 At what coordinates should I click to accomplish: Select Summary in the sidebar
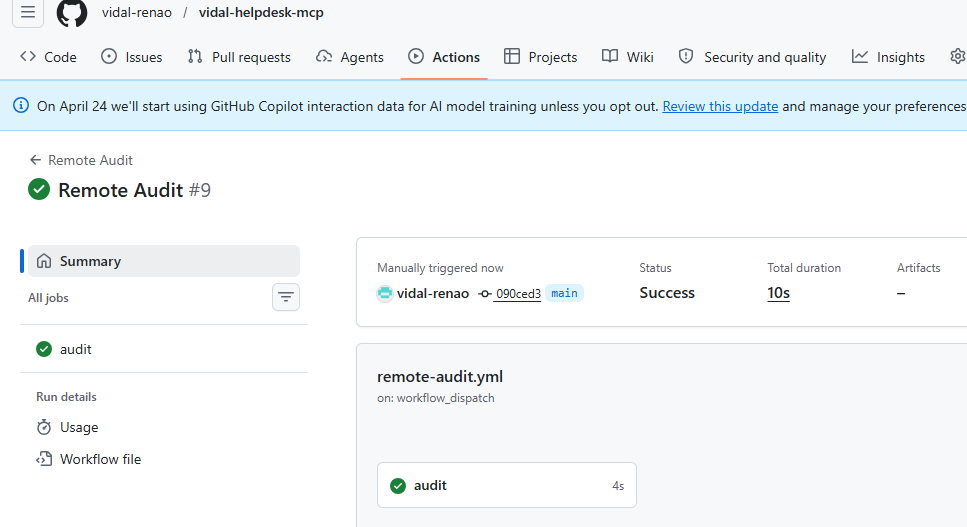[164, 261]
